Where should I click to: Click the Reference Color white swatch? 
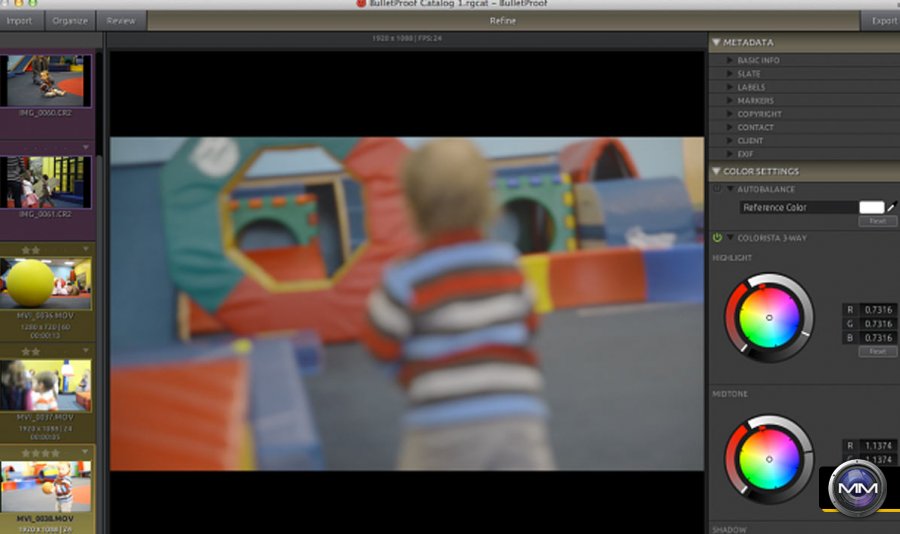click(x=871, y=207)
